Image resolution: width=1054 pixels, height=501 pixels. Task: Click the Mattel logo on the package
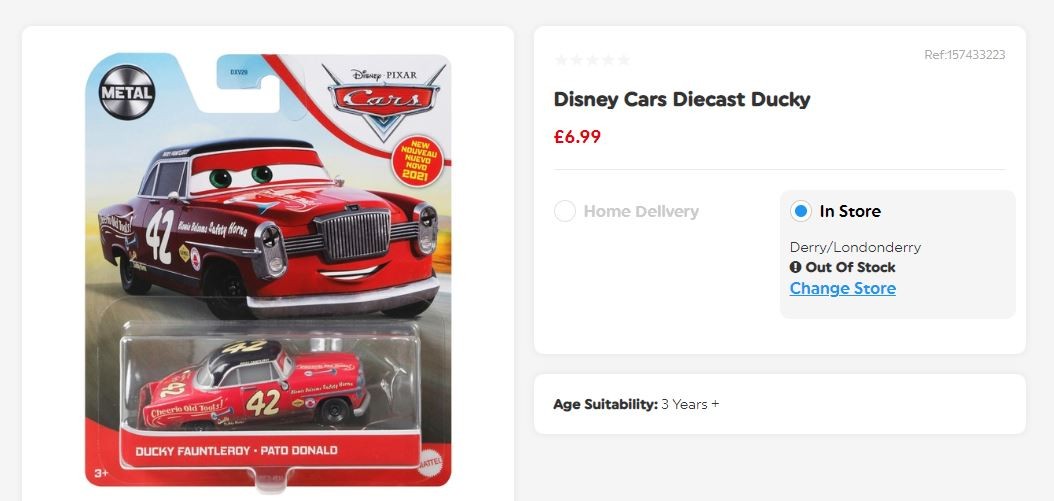430,464
